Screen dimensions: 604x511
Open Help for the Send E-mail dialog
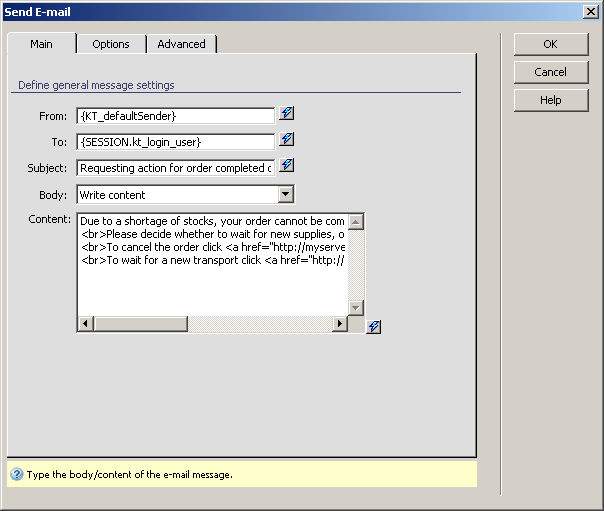550,100
